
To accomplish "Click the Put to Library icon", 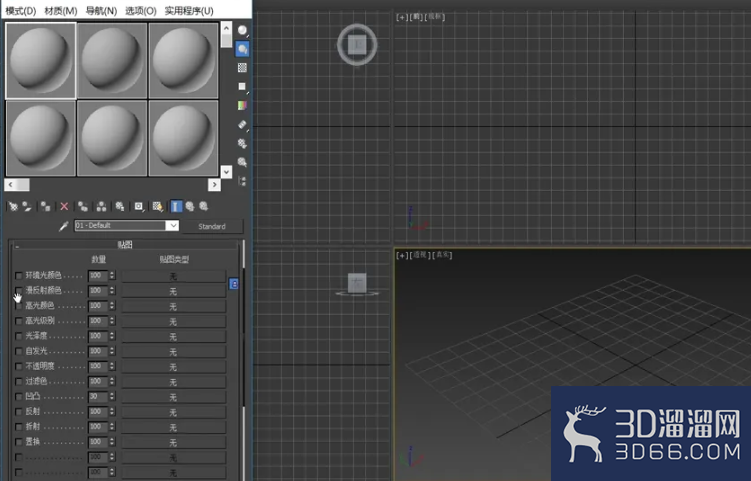I will (x=120, y=206).
